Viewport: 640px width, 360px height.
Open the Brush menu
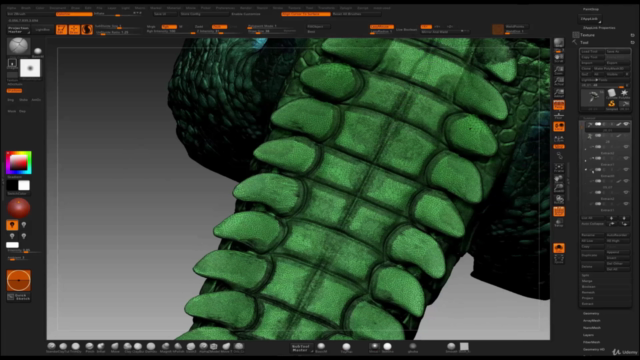pos(26,8)
